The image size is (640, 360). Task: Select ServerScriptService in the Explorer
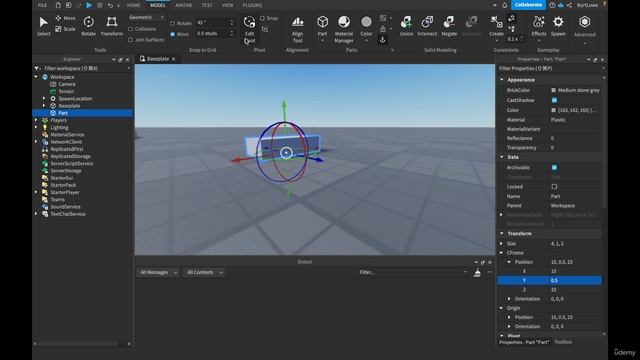pos(72,163)
